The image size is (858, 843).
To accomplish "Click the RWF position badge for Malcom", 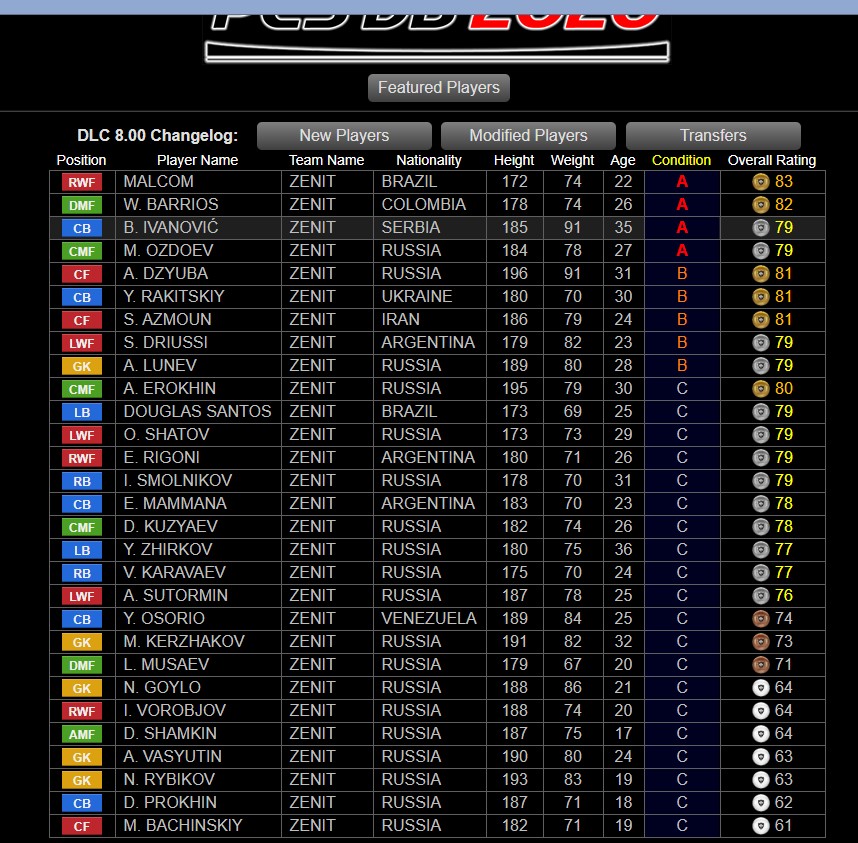I will pyautogui.click(x=82, y=182).
